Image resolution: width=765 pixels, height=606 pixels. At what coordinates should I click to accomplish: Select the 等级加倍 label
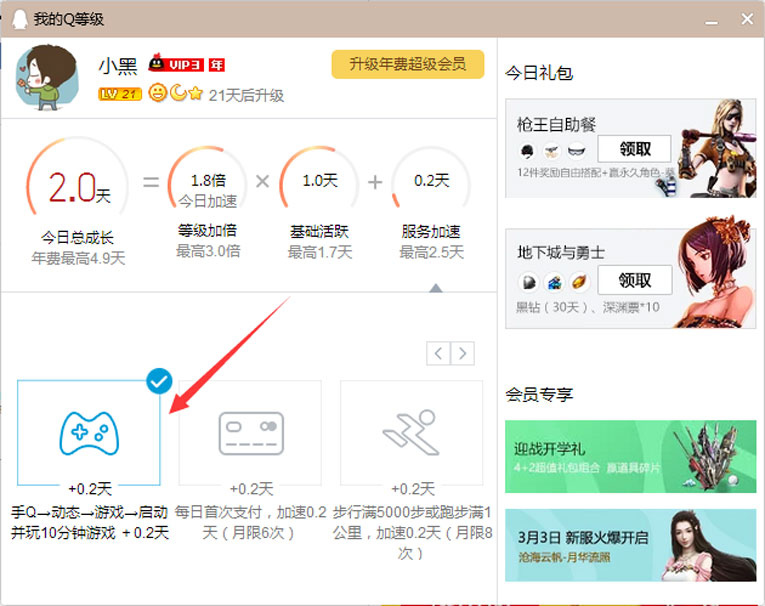pos(207,230)
